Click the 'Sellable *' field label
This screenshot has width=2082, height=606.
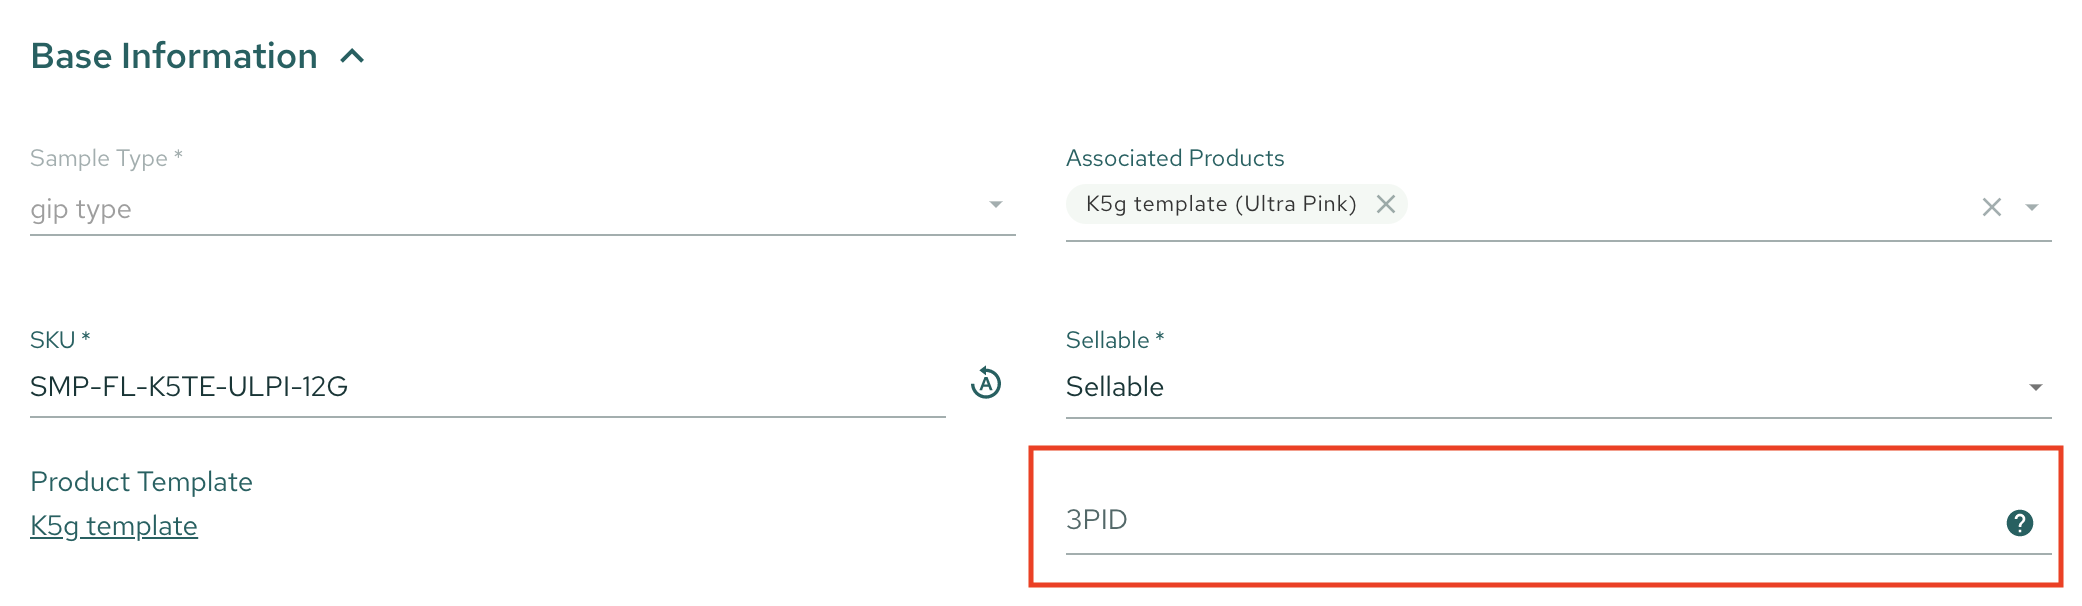[x=1114, y=340]
